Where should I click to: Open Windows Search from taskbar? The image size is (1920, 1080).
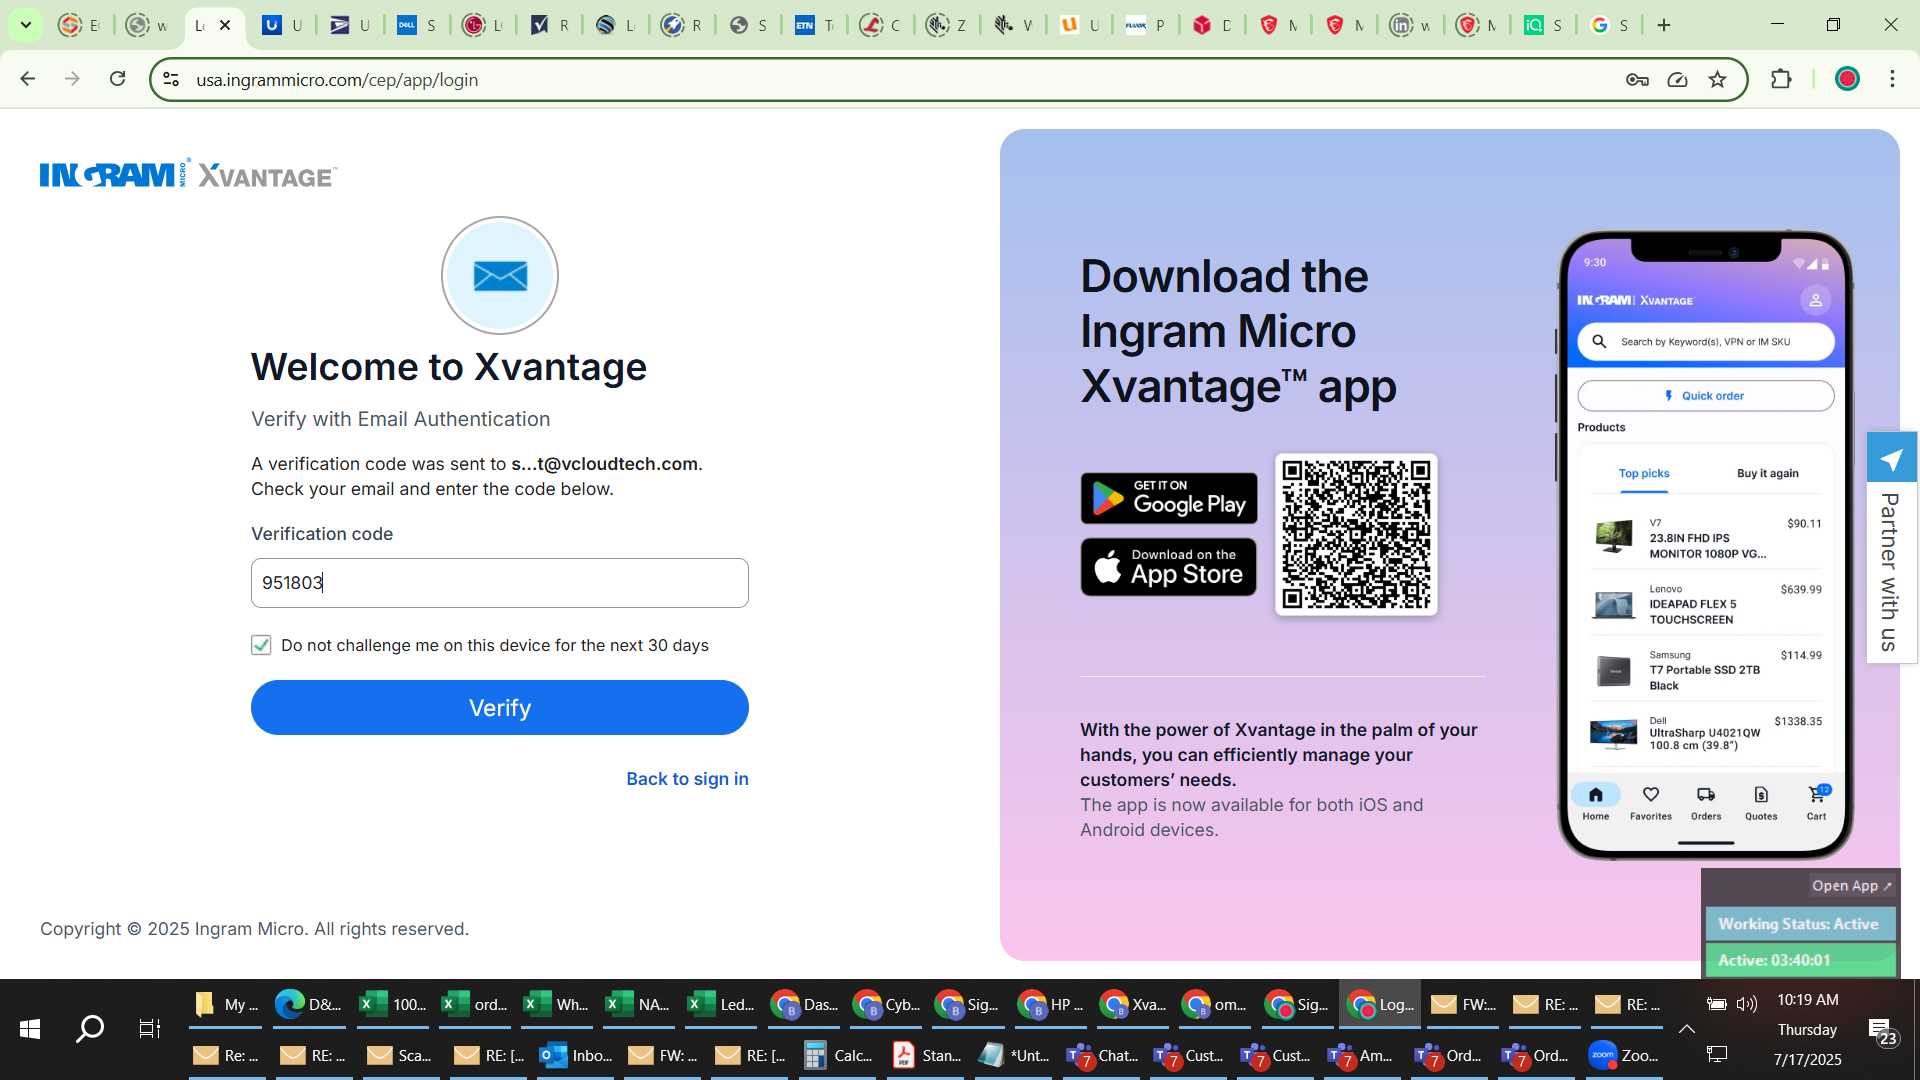coord(90,1028)
